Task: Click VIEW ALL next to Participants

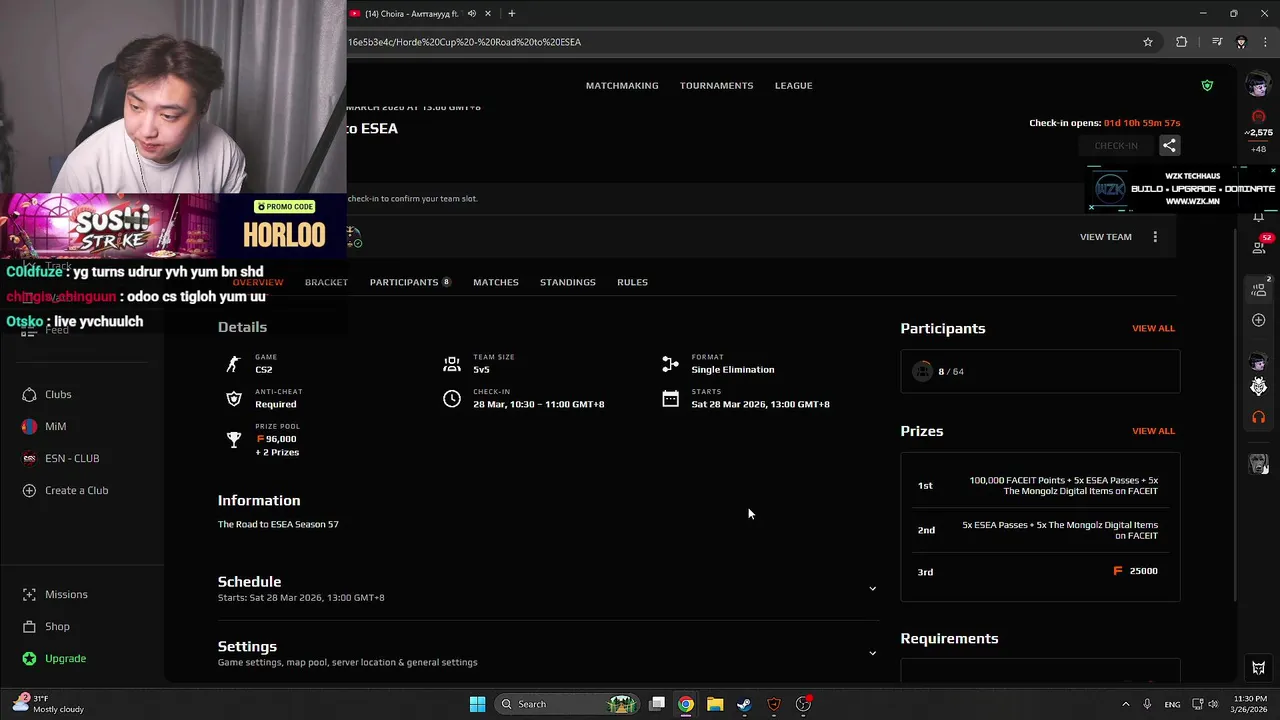Action: click(1153, 328)
